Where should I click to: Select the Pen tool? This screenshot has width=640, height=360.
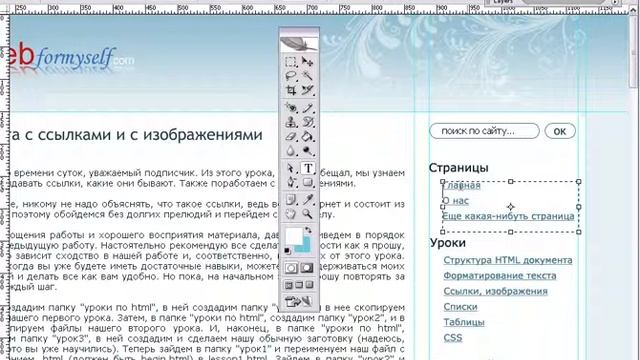pos(291,182)
